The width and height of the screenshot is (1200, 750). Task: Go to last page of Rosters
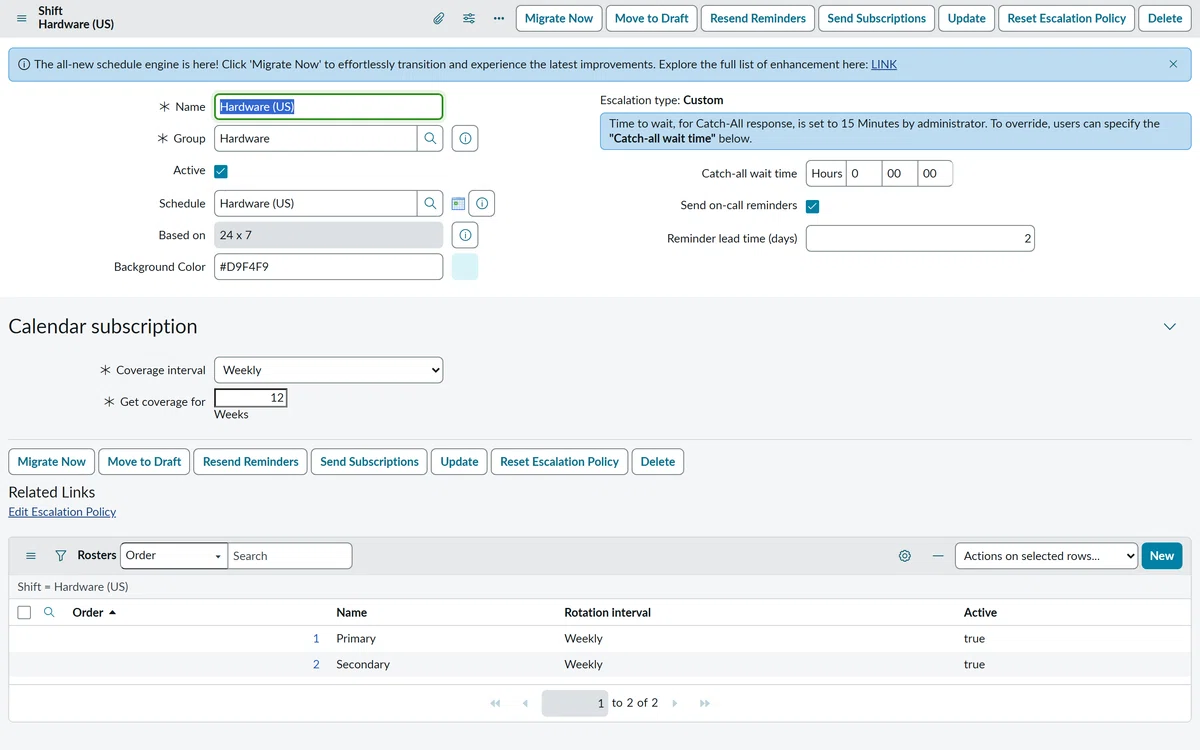705,703
